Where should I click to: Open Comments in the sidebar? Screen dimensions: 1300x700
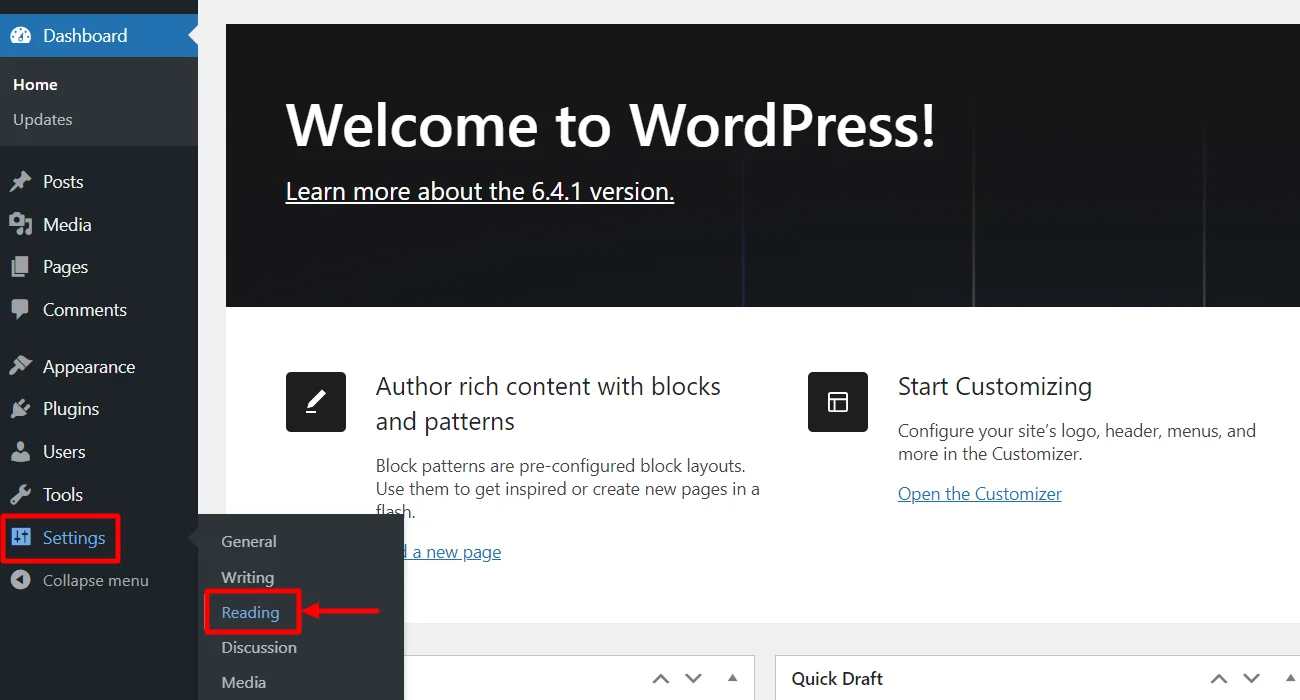[x=85, y=310]
